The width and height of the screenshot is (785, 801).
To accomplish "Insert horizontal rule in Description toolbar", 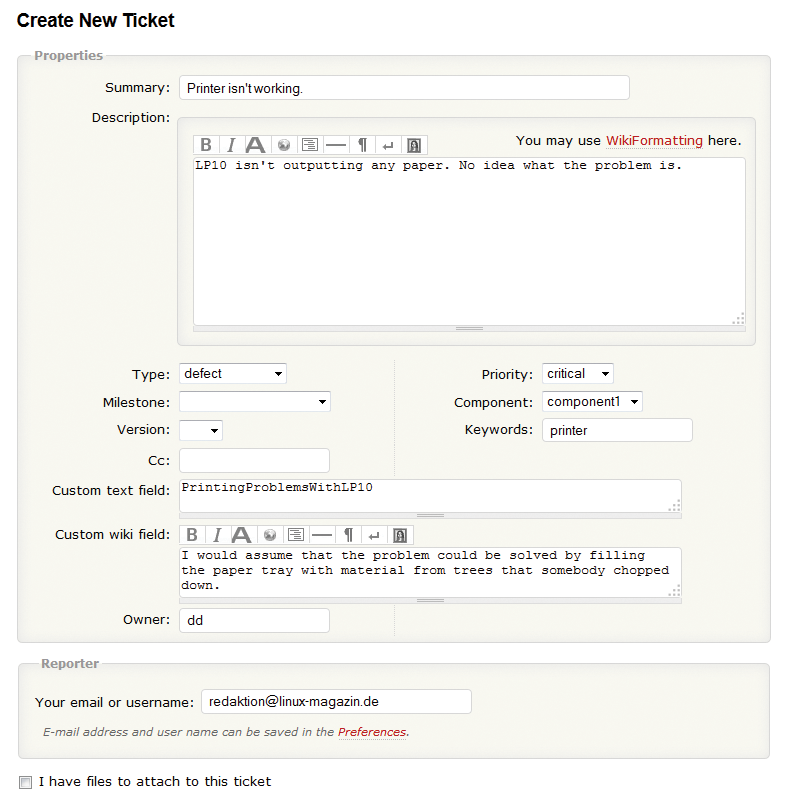I will [x=336, y=145].
